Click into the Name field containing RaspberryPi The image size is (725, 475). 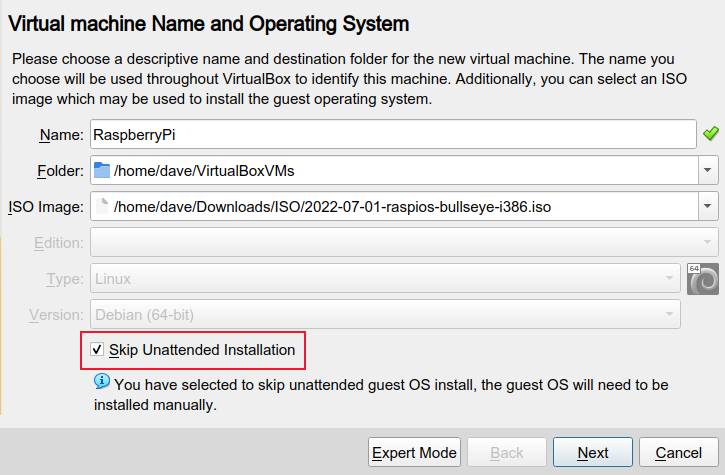coord(393,134)
